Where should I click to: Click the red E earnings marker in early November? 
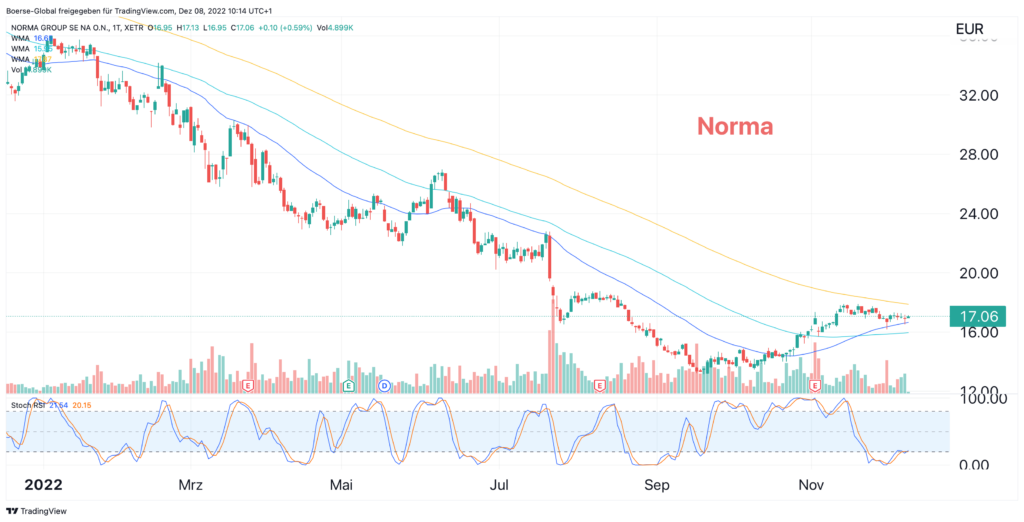[815, 386]
